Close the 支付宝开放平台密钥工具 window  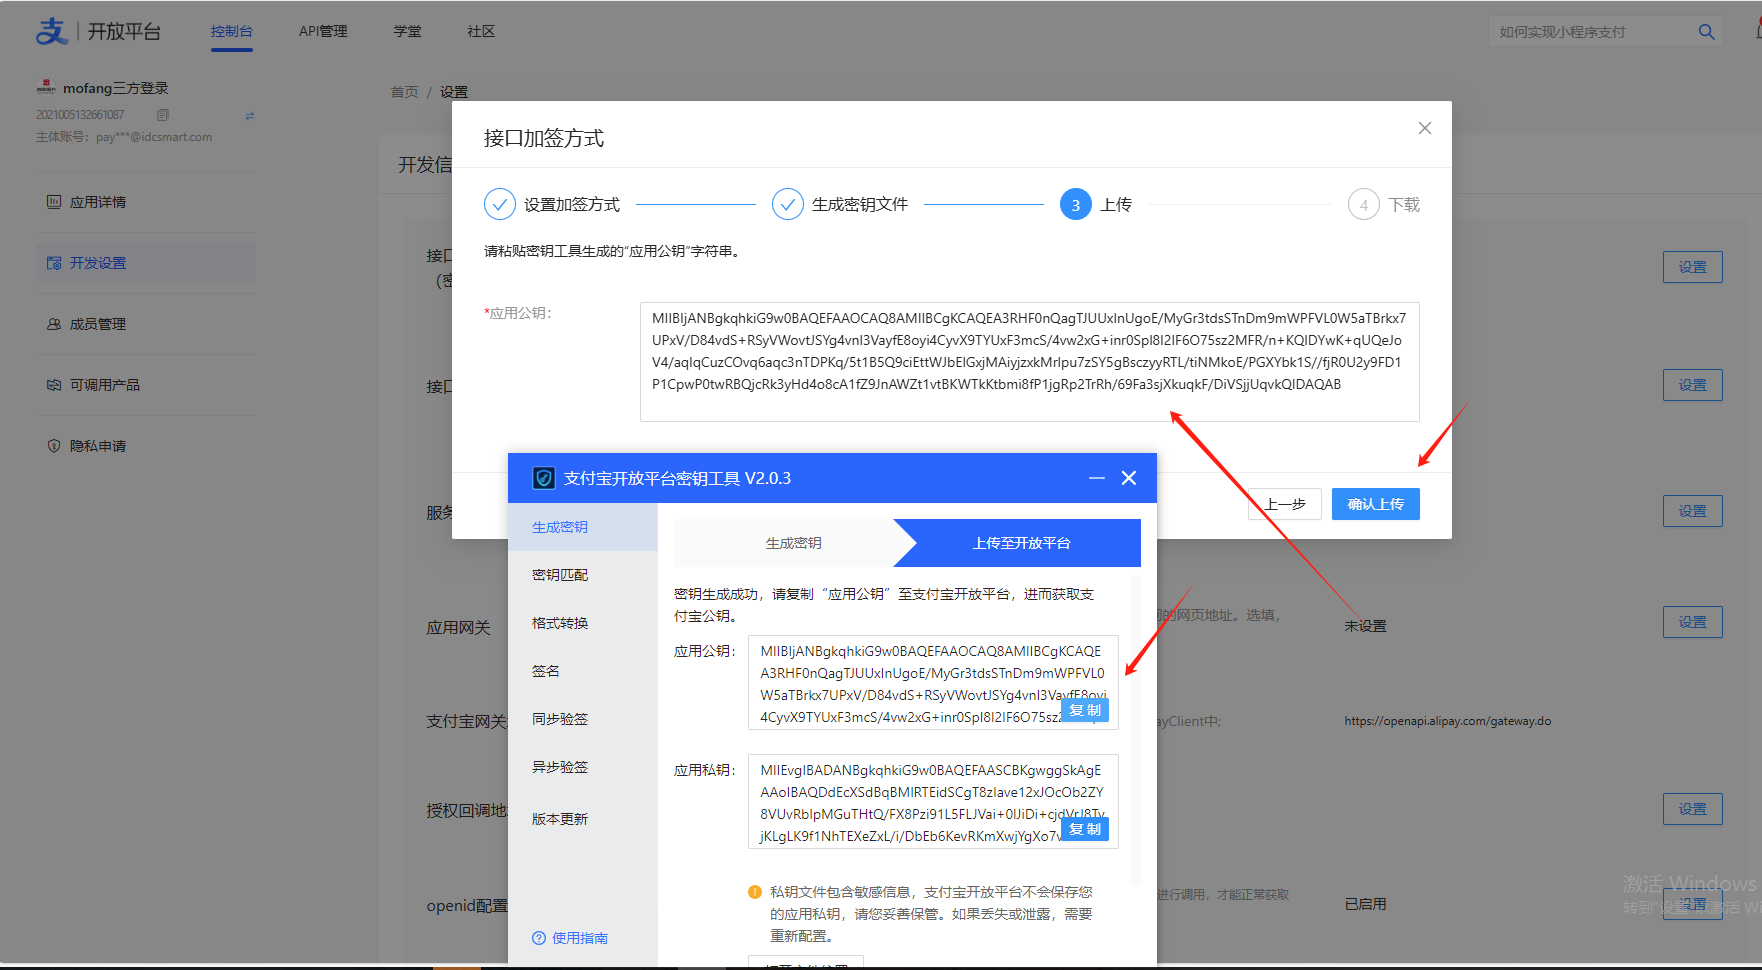tap(1129, 478)
